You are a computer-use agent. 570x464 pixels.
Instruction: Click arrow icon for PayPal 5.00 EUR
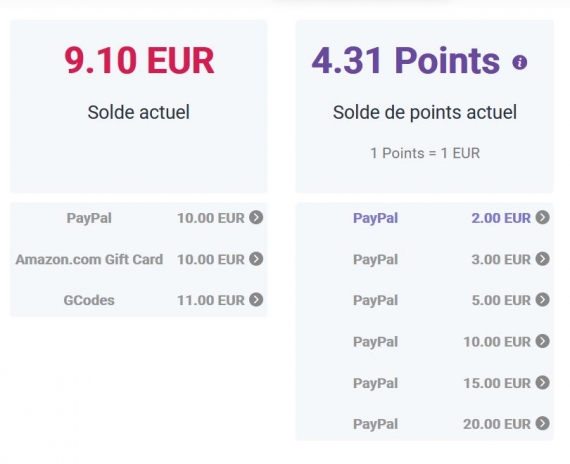click(x=542, y=300)
